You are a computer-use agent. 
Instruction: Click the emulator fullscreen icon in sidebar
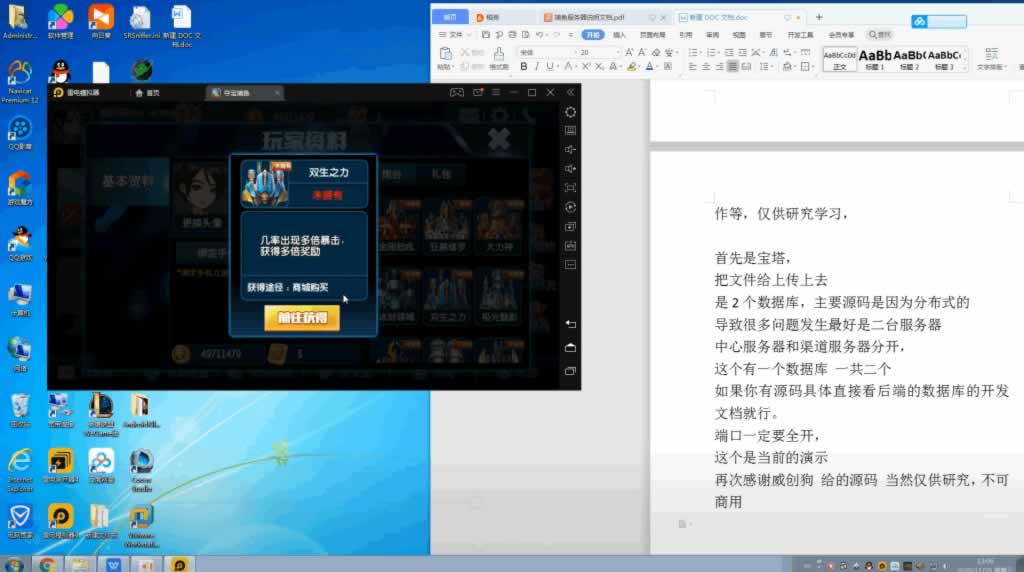pyautogui.click(x=570, y=187)
